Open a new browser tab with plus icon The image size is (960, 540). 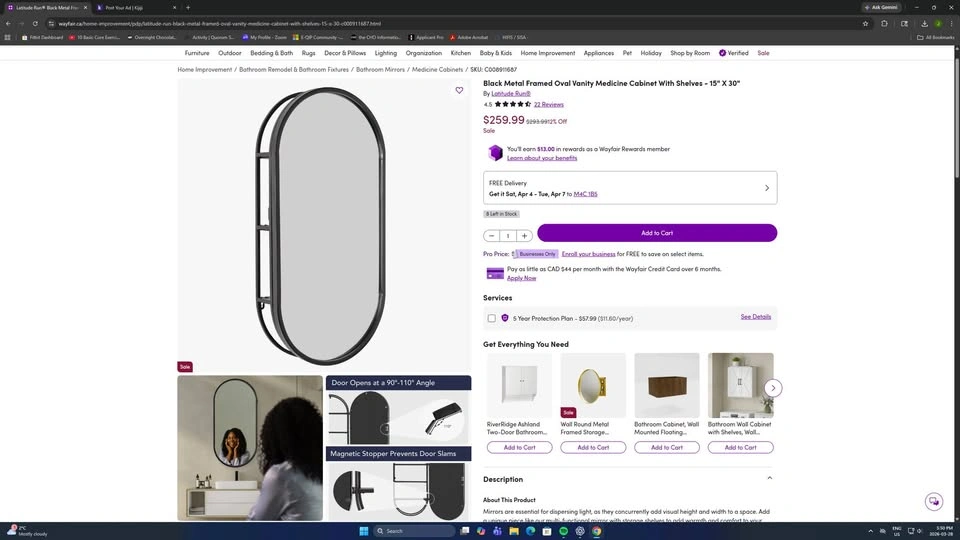click(x=188, y=7)
